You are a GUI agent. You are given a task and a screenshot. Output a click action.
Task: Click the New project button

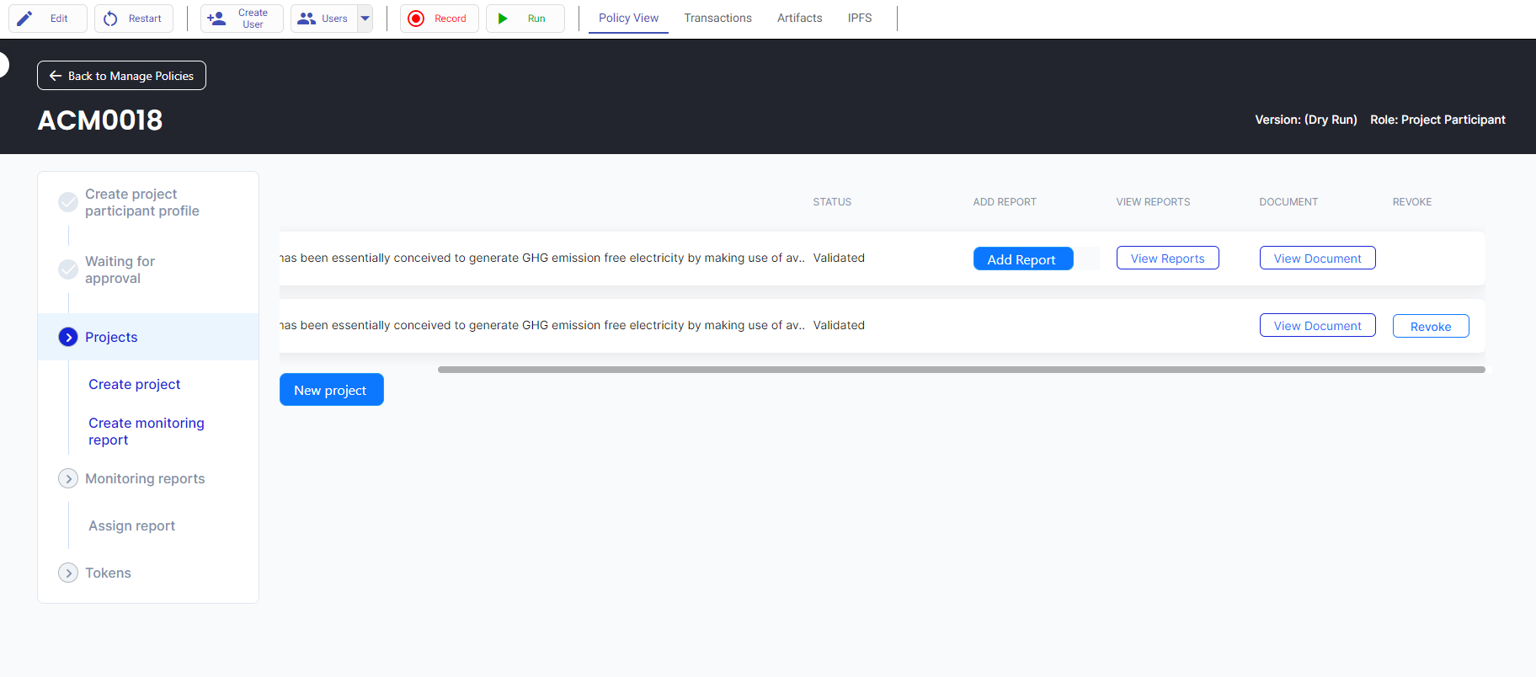[x=331, y=390]
